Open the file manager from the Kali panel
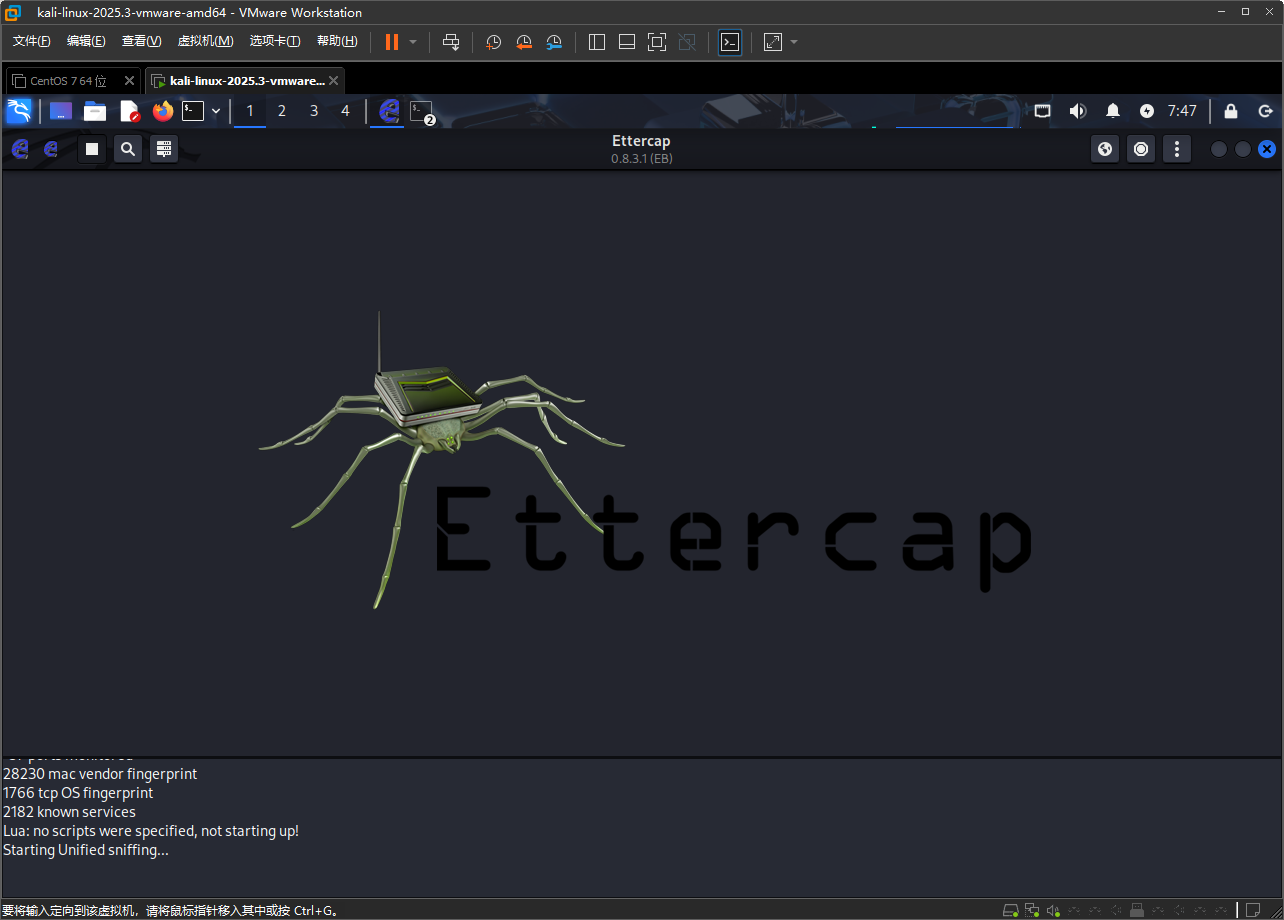The height and width of the screenshot is (920, 1284). click(x=95, y=111)
